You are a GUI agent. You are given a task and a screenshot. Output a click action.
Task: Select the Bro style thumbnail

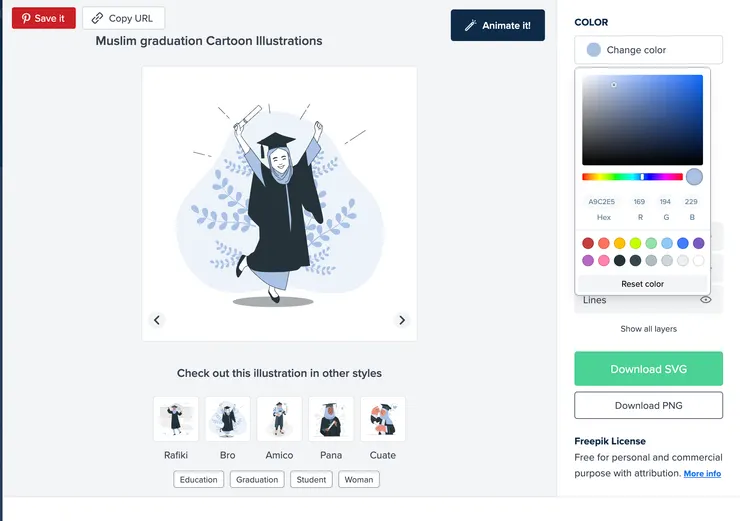coord(228,419)
